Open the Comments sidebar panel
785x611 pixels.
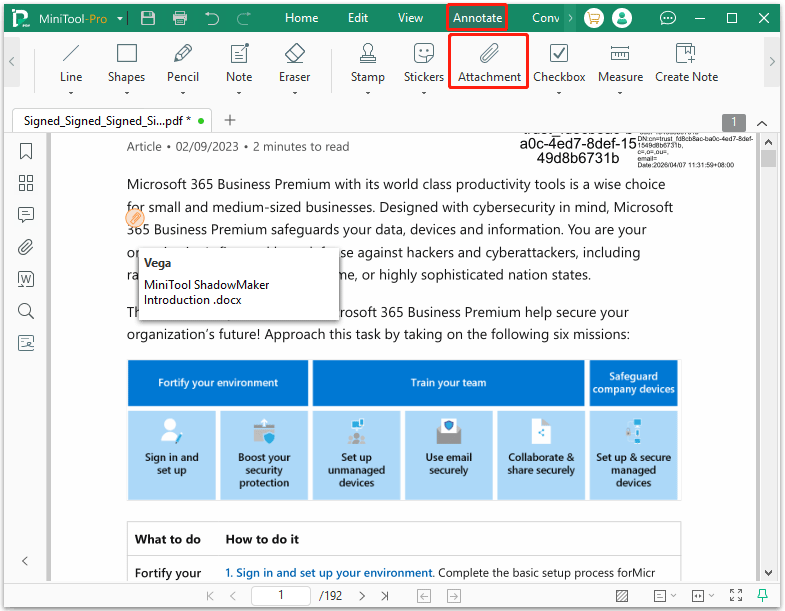tap(26, 215)
